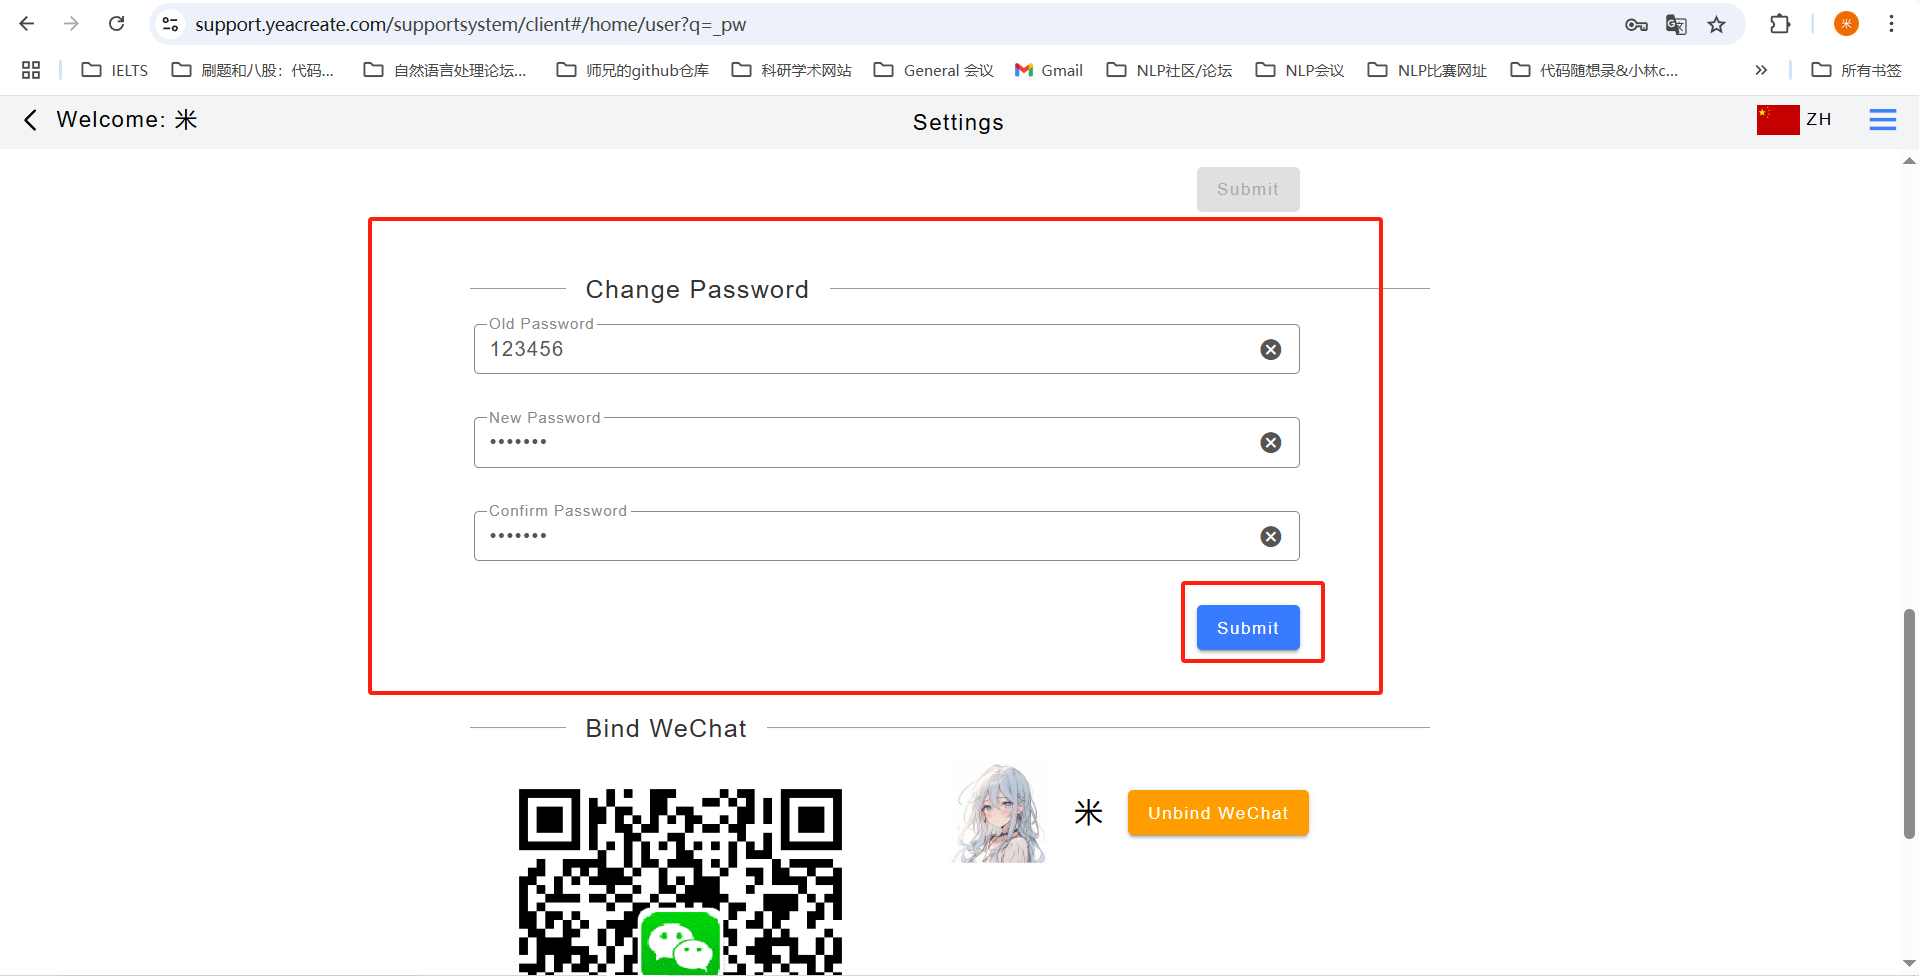The width and height of the screenshot is (1919, 976).
Task: Clear the Old Password field
Action: pos(1270,349)
